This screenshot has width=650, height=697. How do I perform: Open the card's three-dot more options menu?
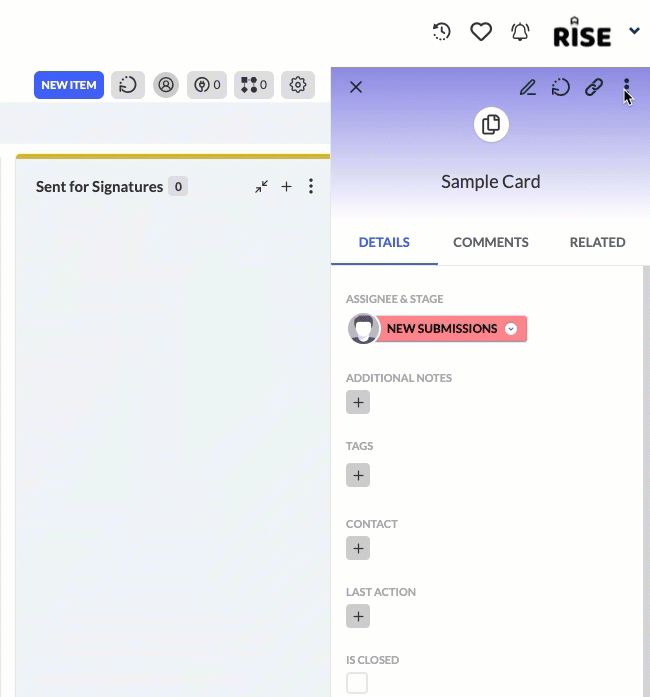pos(626,86)
